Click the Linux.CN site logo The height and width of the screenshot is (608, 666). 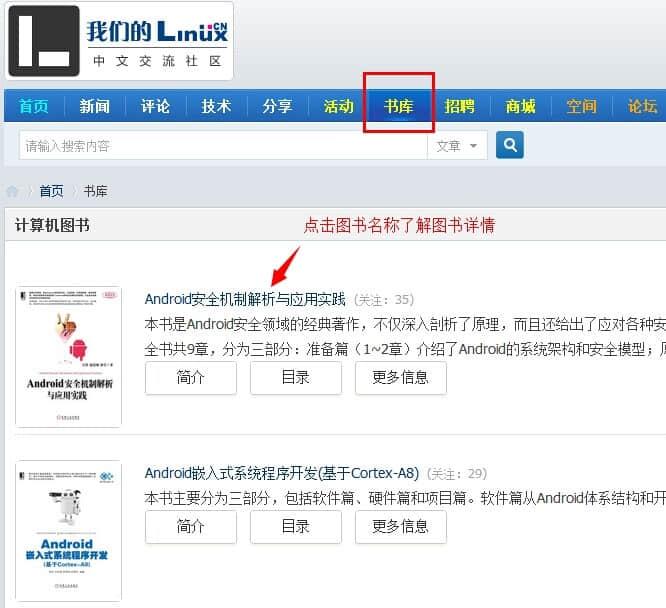click(119, 41)
